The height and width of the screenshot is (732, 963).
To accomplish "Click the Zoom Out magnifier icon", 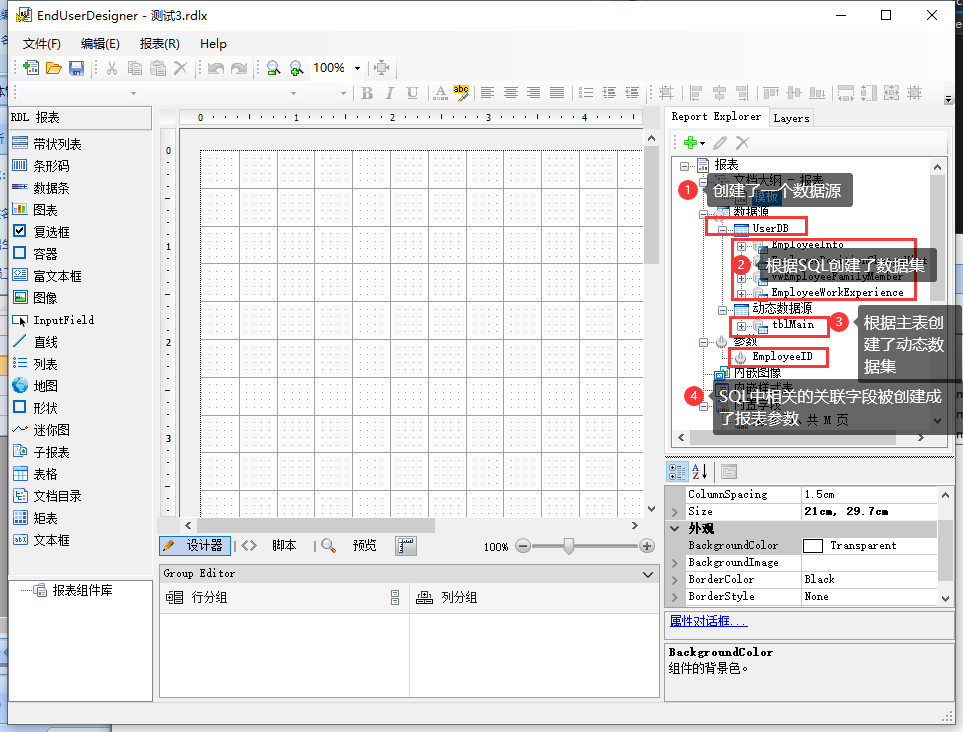I will click(273, 68).
